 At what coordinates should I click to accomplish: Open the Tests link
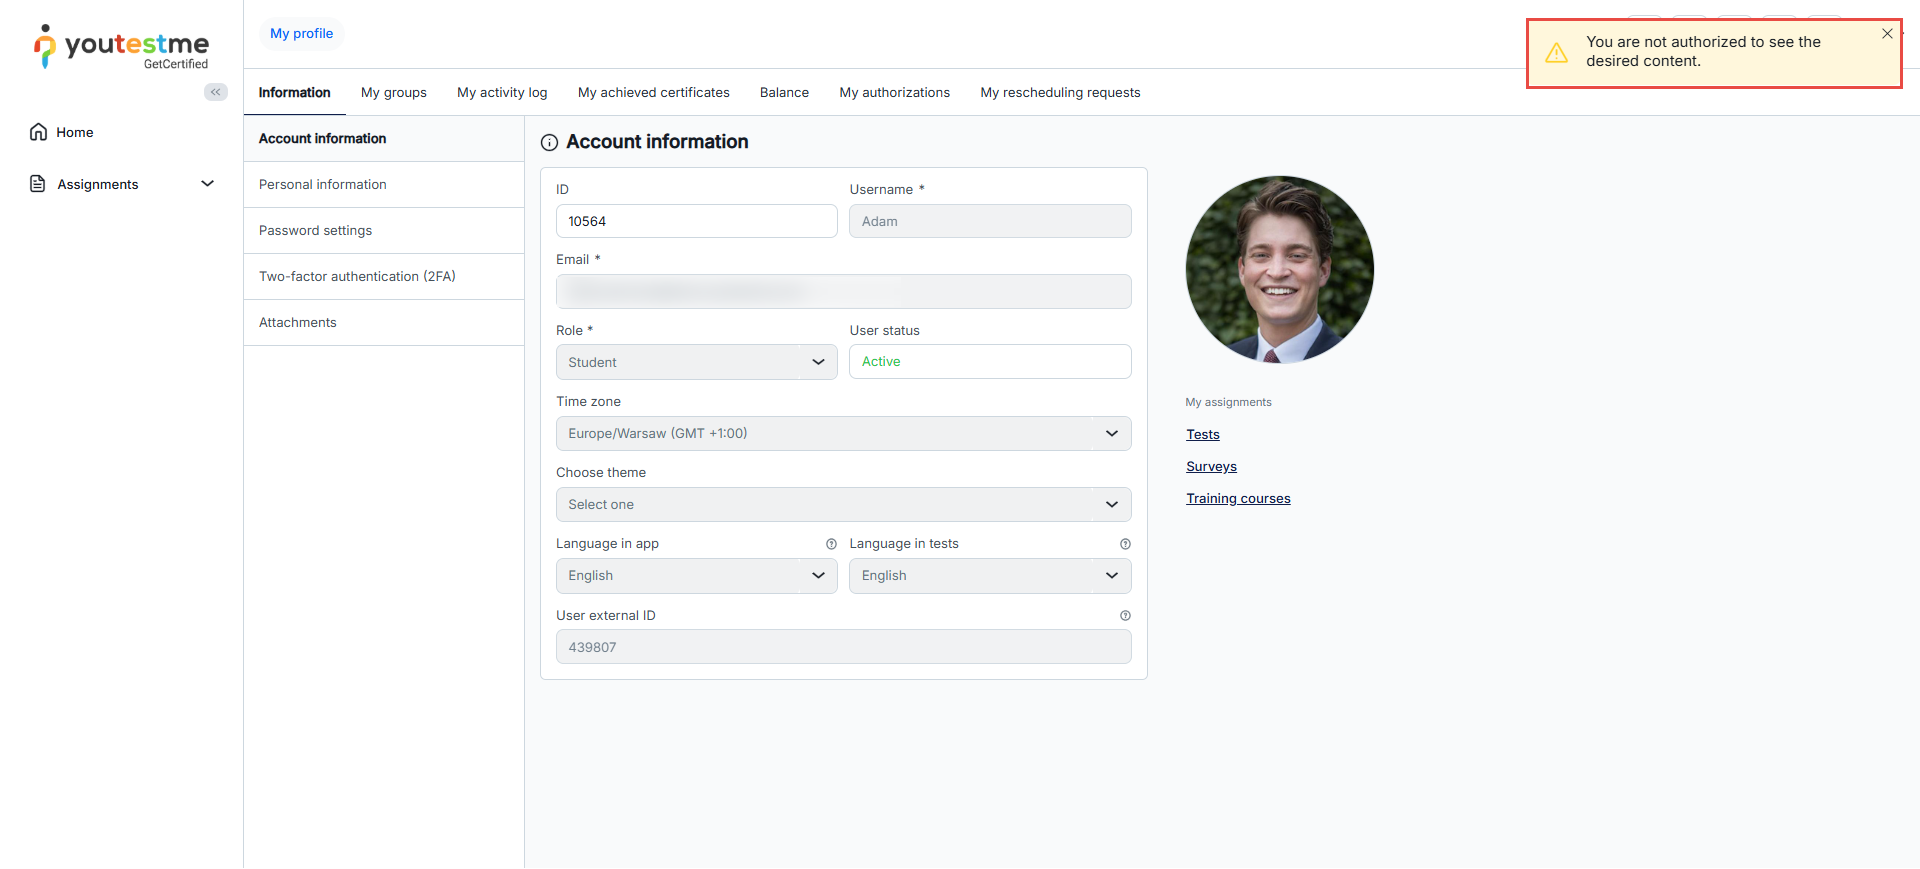(x=1202, y=435)
